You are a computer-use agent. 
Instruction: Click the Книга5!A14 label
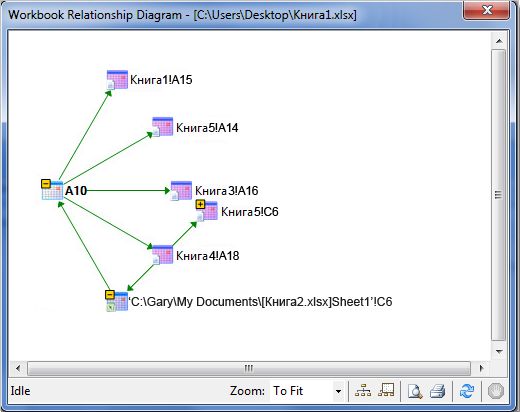click(207, 128)
